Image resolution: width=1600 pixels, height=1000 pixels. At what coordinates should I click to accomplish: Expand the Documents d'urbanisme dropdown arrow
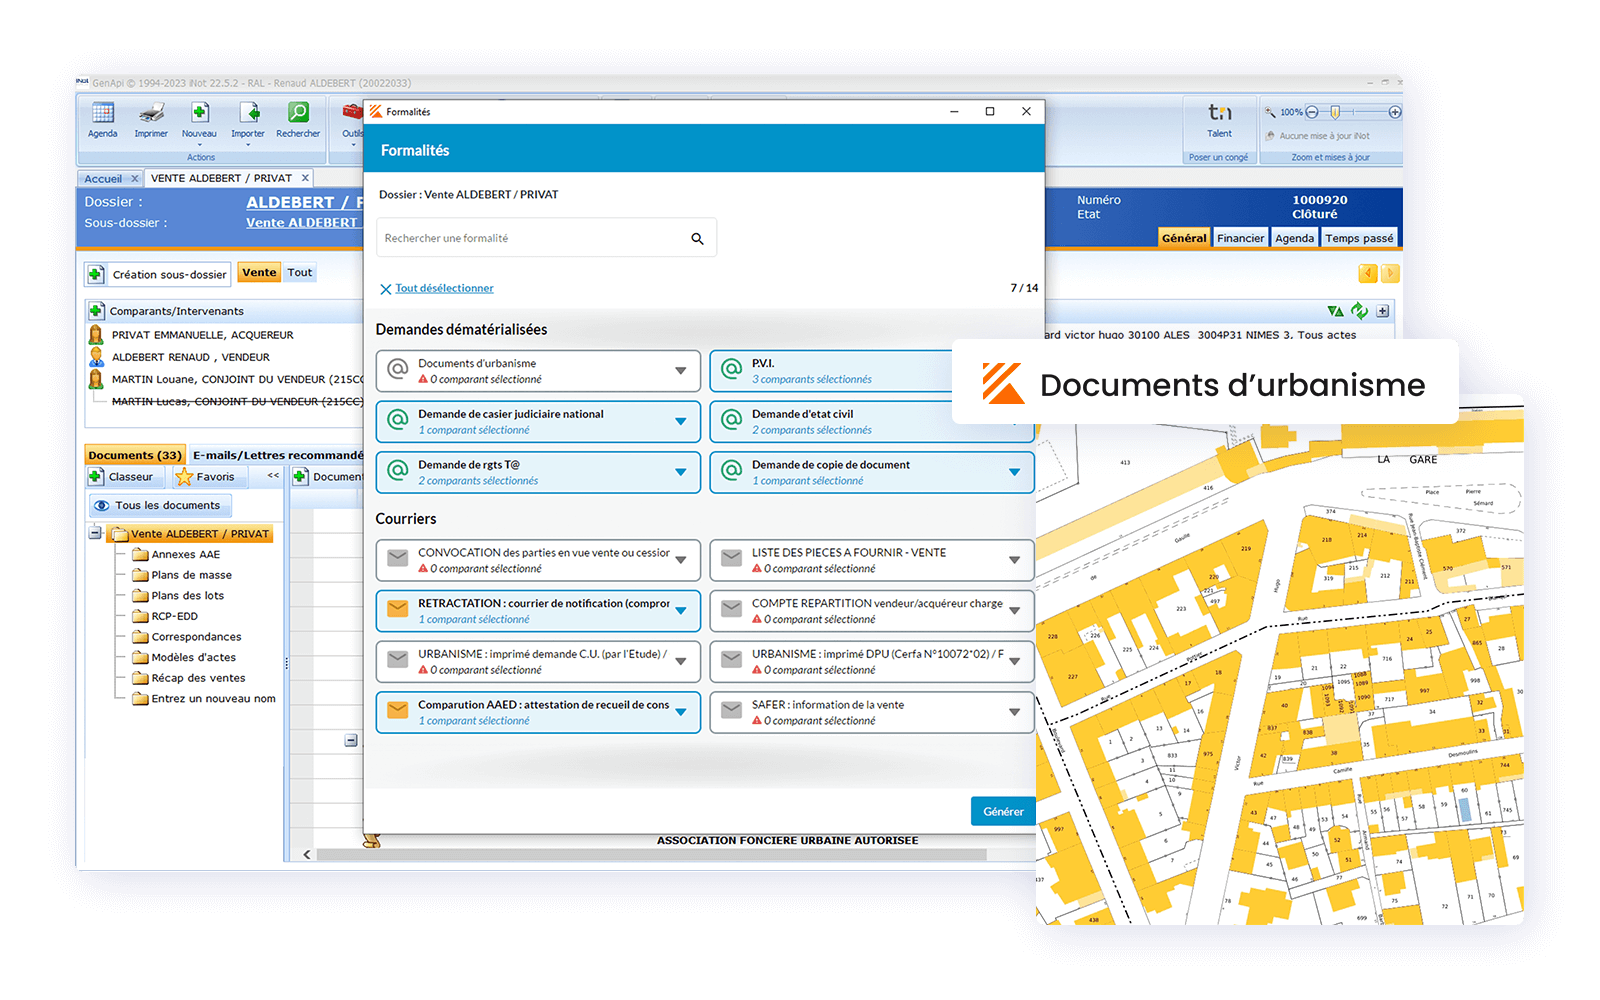[681, 371]
